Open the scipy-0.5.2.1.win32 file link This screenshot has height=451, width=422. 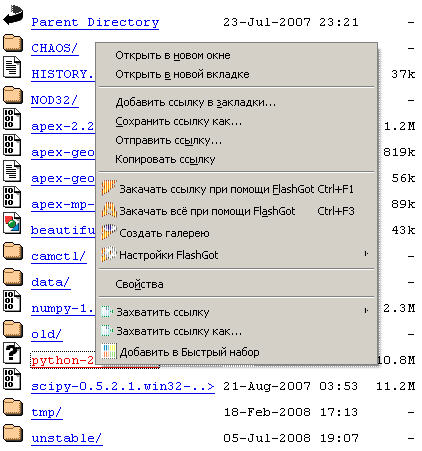point(123,387)
